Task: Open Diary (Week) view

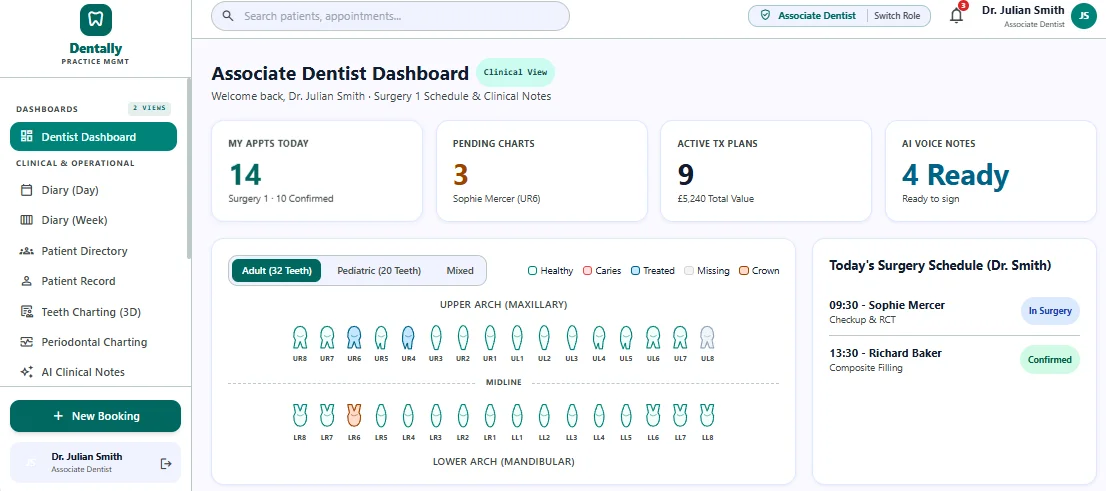Action: pyautogui.click(x=93, y=220)
